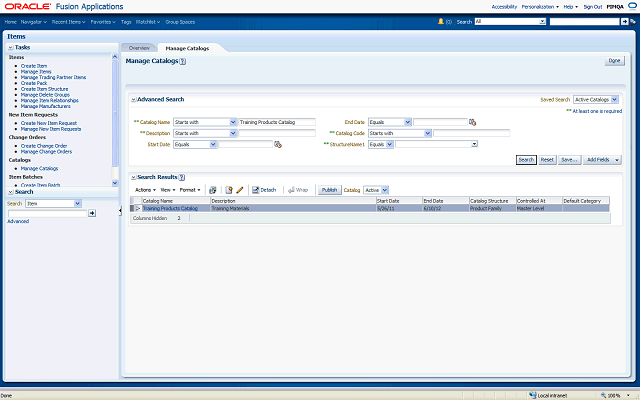Click the Create catalog icon in results toolbar
This screenshot has height=400, width=640.
[x=229, y=189]
